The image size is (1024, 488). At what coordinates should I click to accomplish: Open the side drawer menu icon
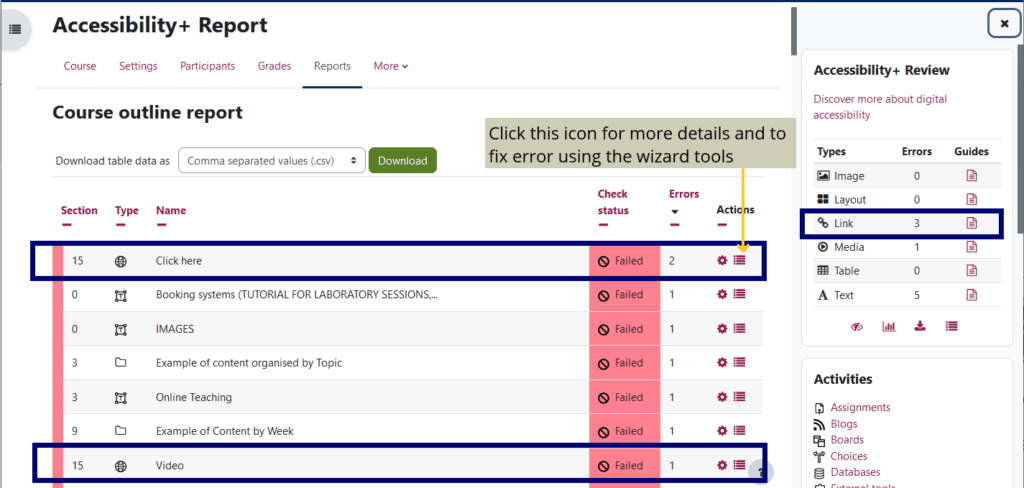click(14, 29)
